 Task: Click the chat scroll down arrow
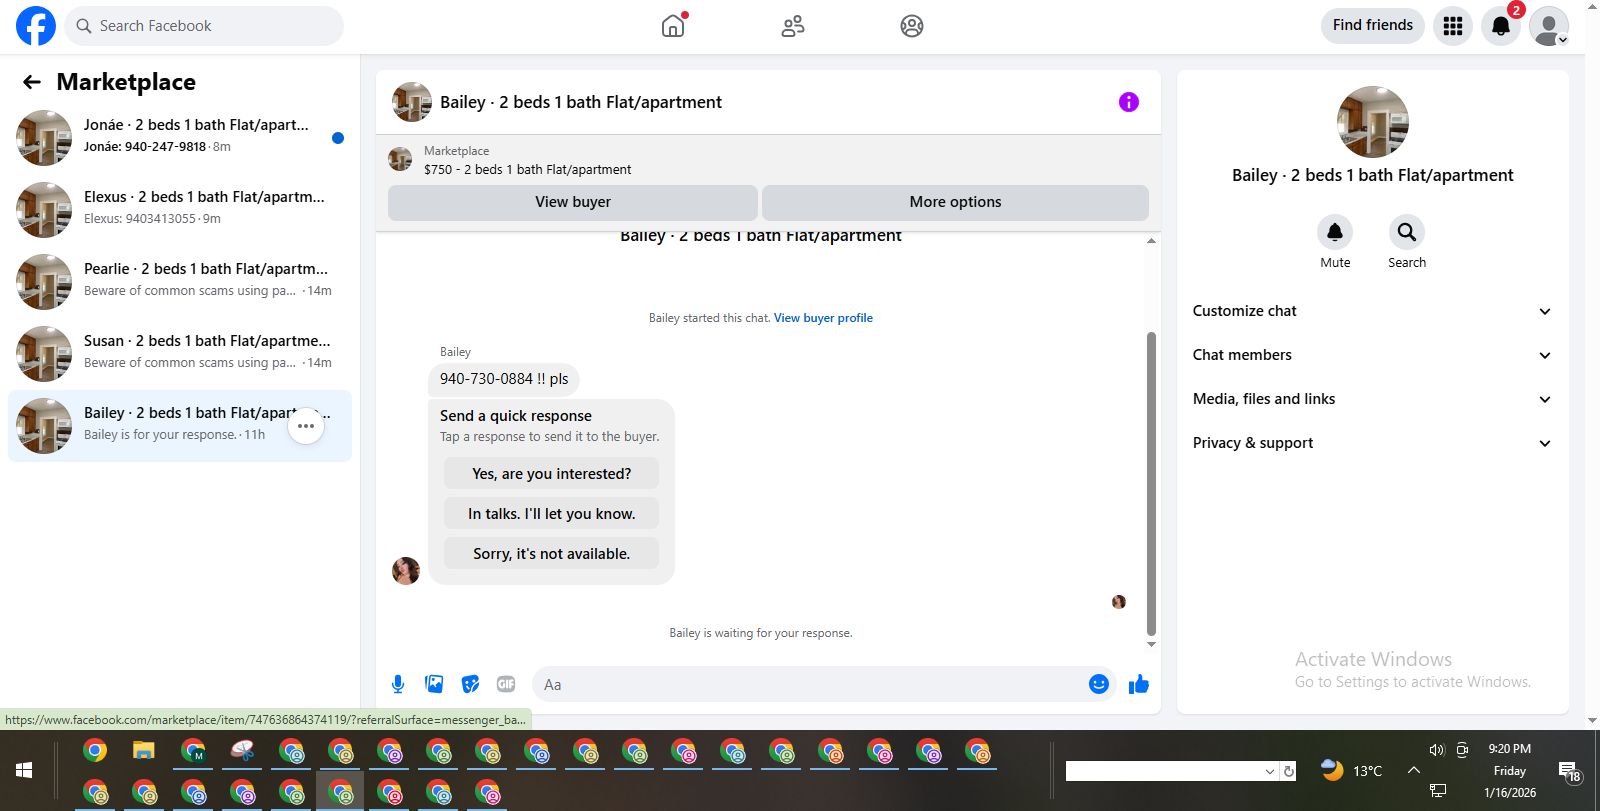coord(1151,644)
